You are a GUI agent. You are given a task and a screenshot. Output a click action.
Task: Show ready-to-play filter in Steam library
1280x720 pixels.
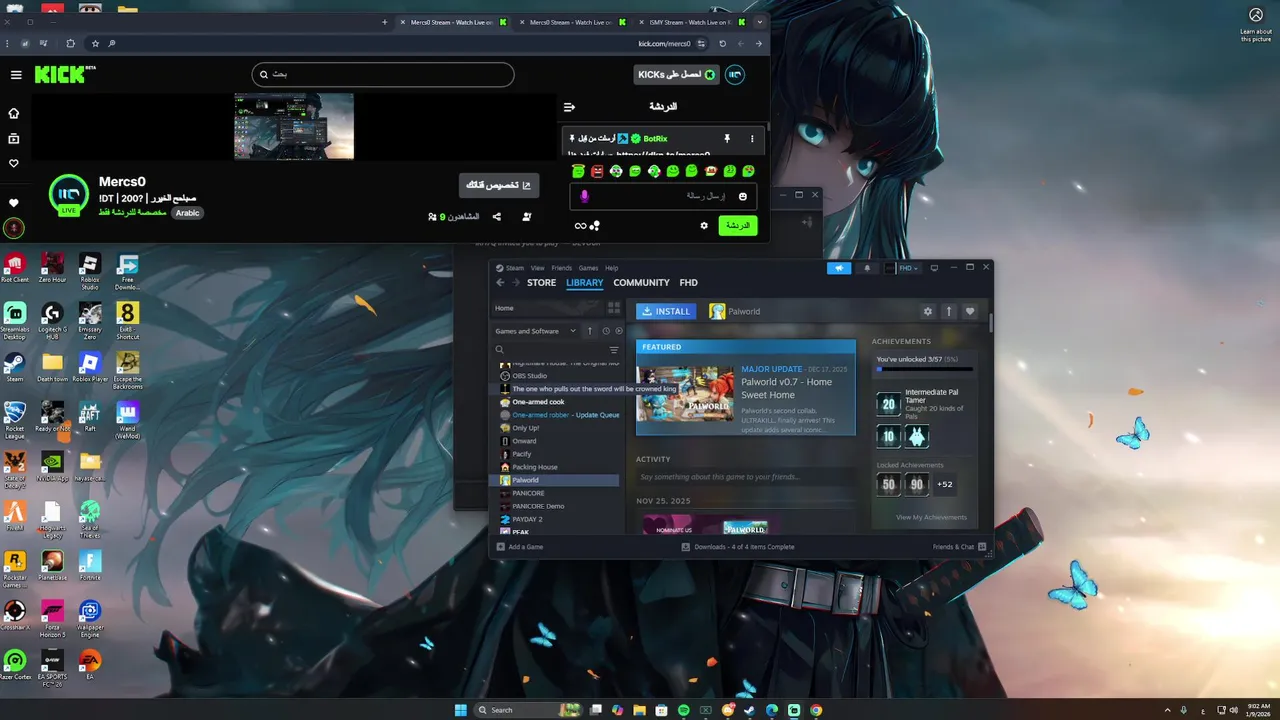tap(619, 331)
